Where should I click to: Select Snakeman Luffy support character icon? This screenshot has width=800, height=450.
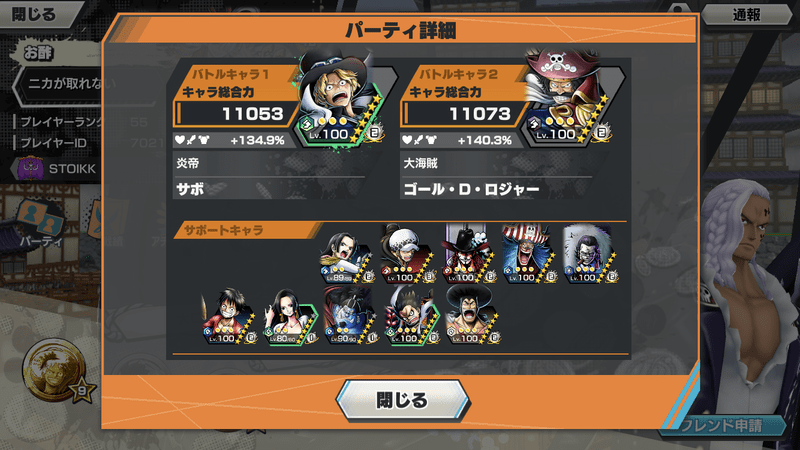point(412,315)
